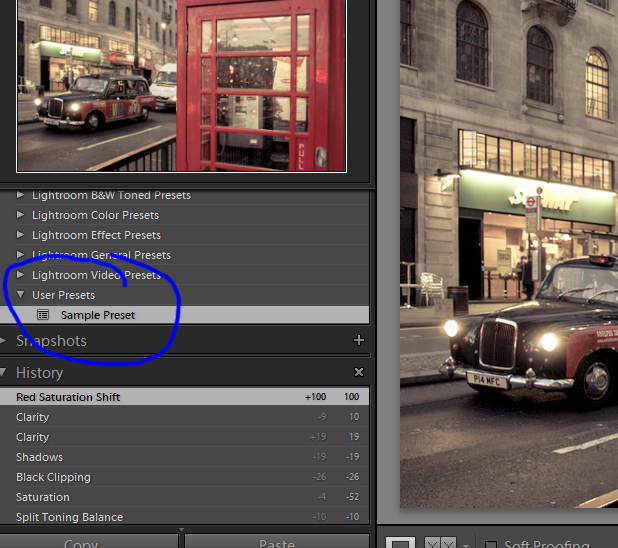The image size is (618, 548).
Task: Click the Paste button
Action: 277,543
